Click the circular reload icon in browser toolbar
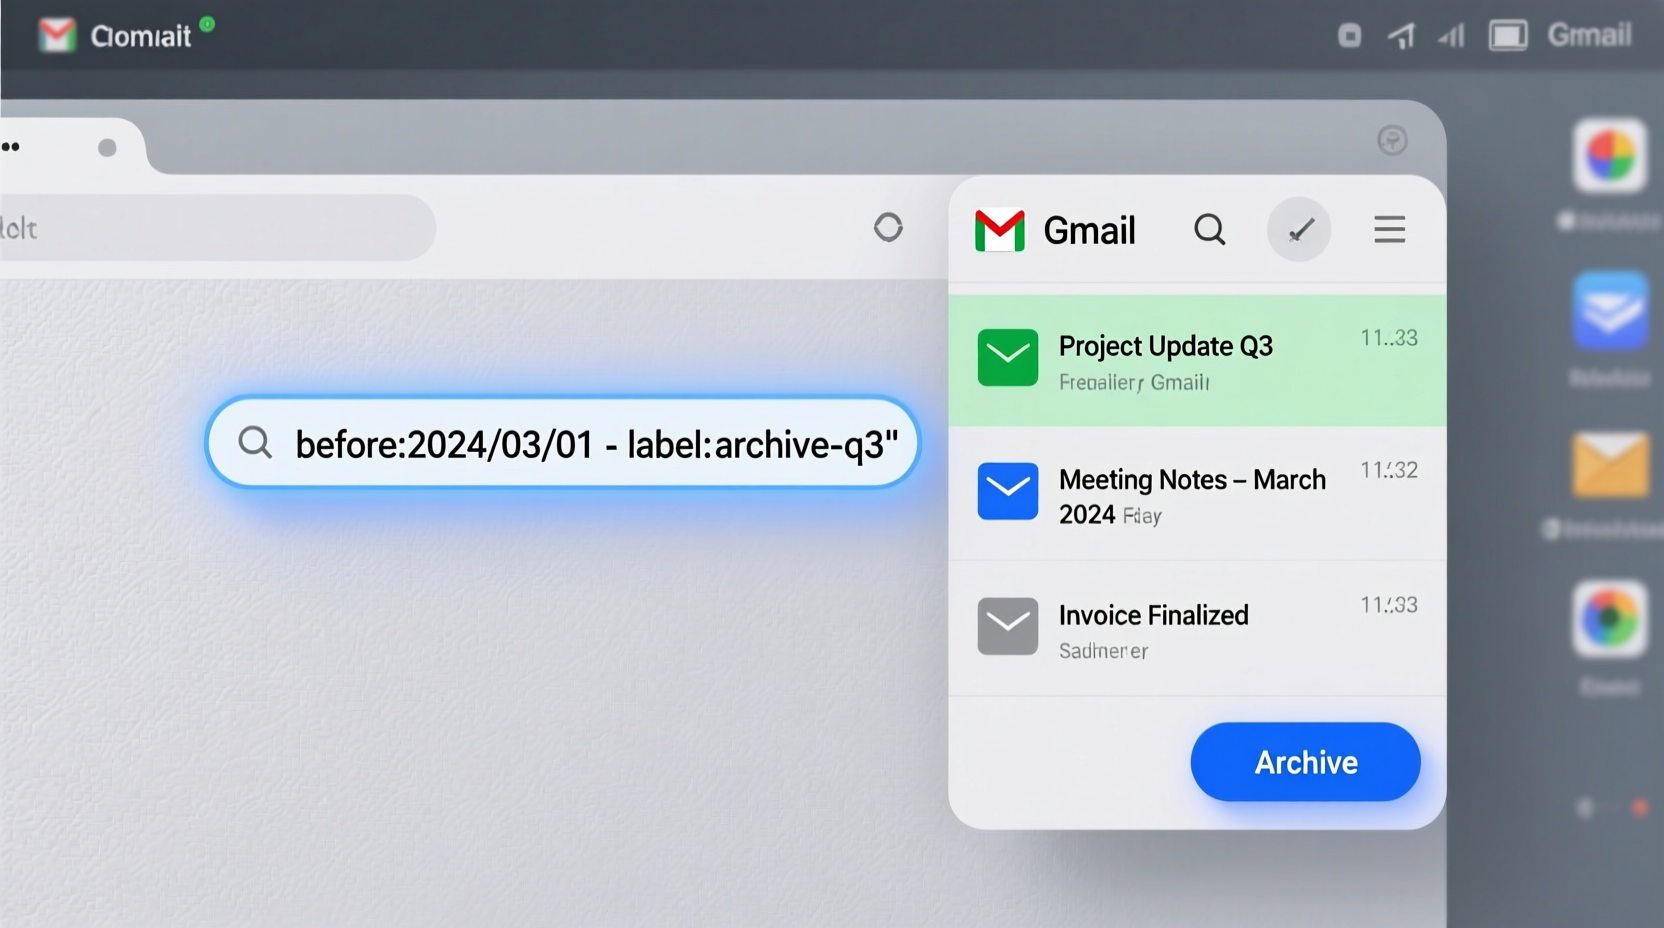Image resolution: width=1664 pixels, height=928 pixels. [888, 228]
